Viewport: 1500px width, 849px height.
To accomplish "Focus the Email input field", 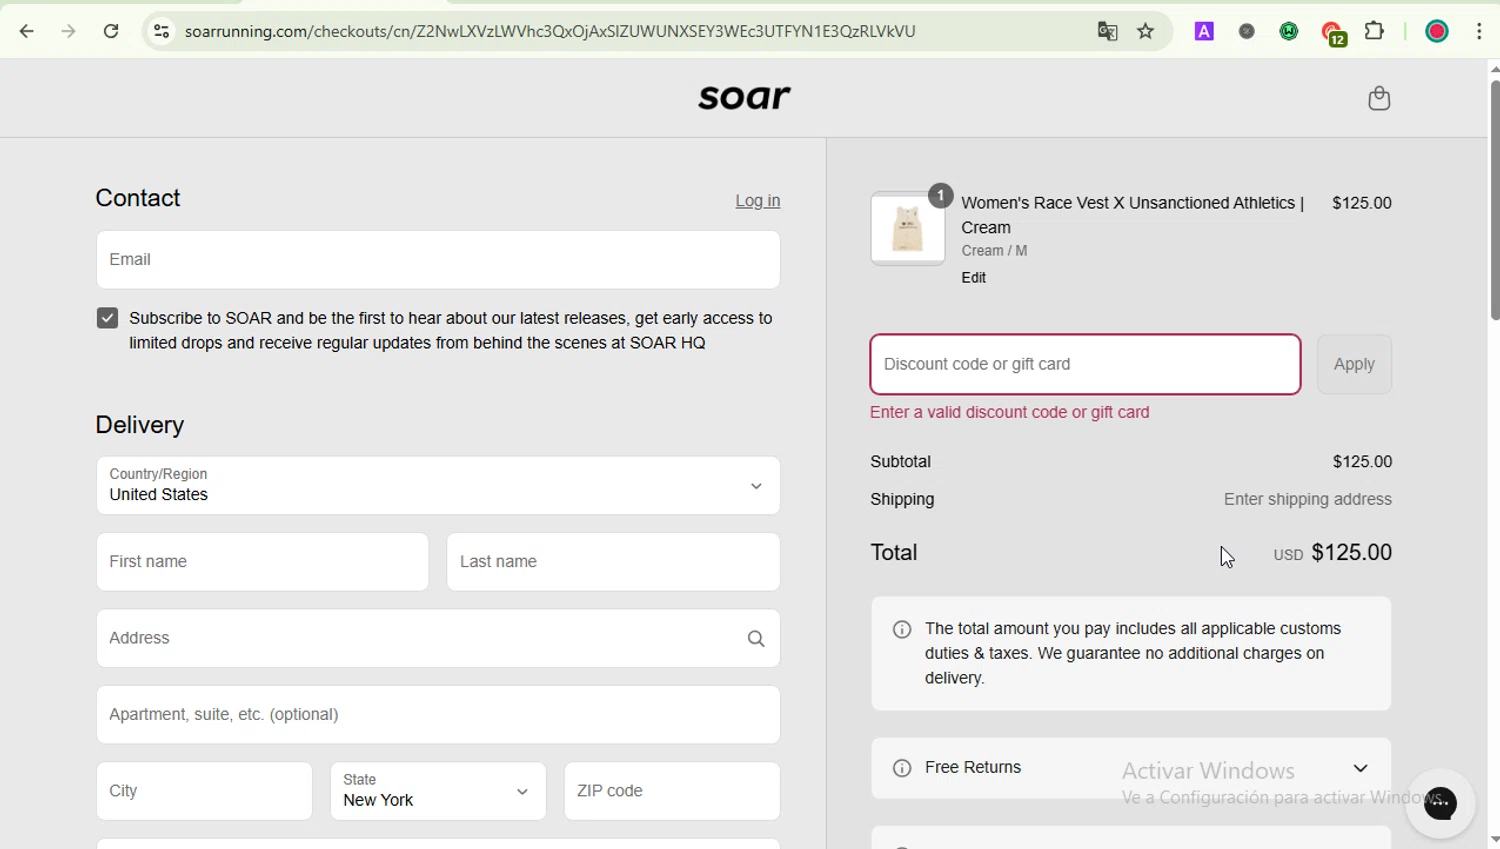I will pos(438,260).
